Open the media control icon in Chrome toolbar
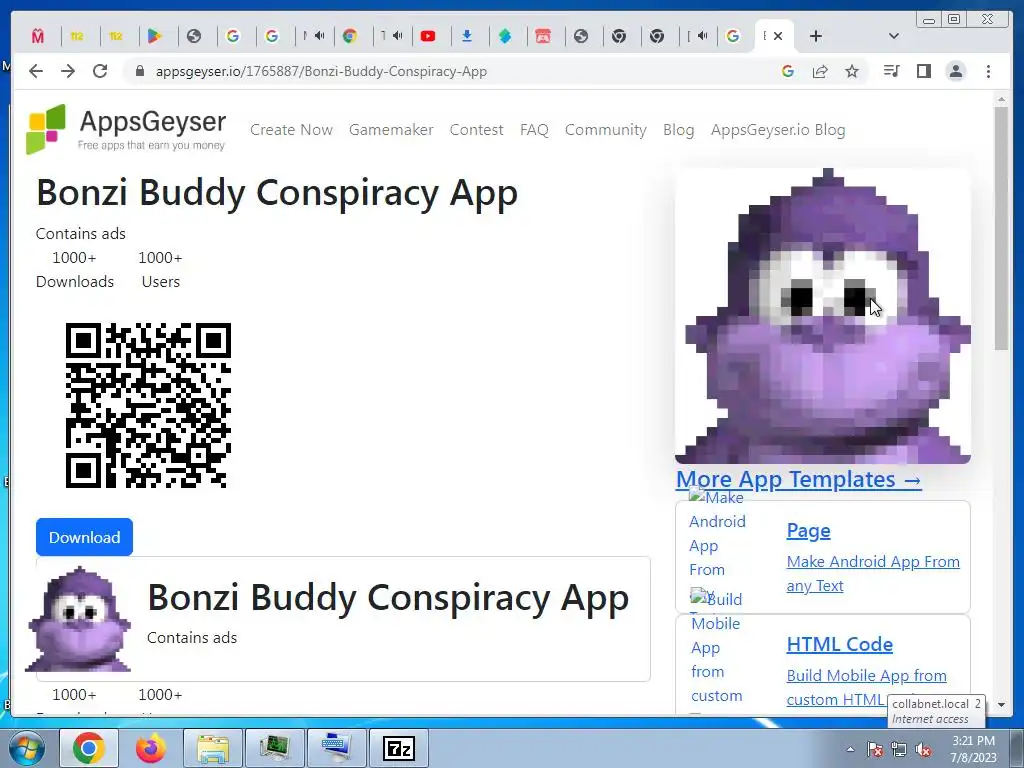The width and height of the screenshot is (1024, 768). [891, 71]
